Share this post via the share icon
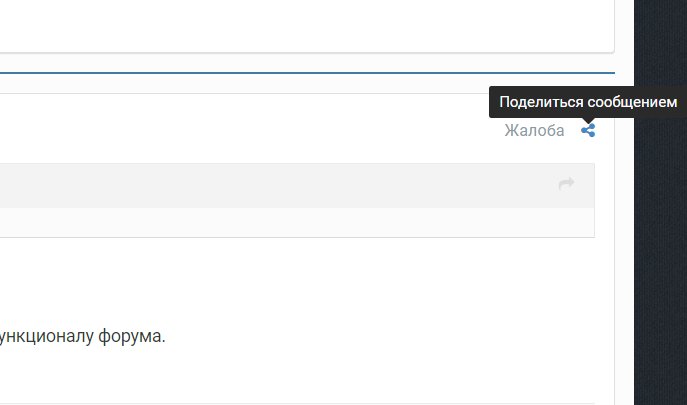 pos(588,130)
